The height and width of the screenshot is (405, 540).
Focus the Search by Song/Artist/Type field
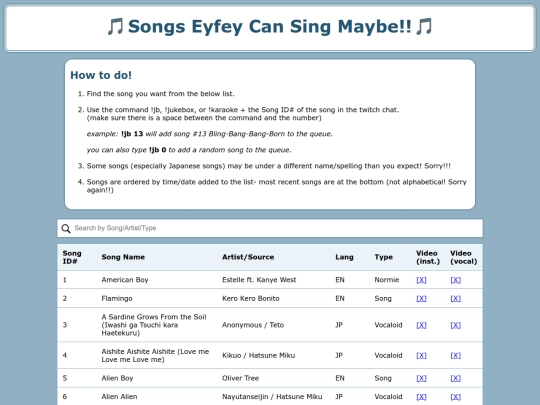(x=270, y=228)
